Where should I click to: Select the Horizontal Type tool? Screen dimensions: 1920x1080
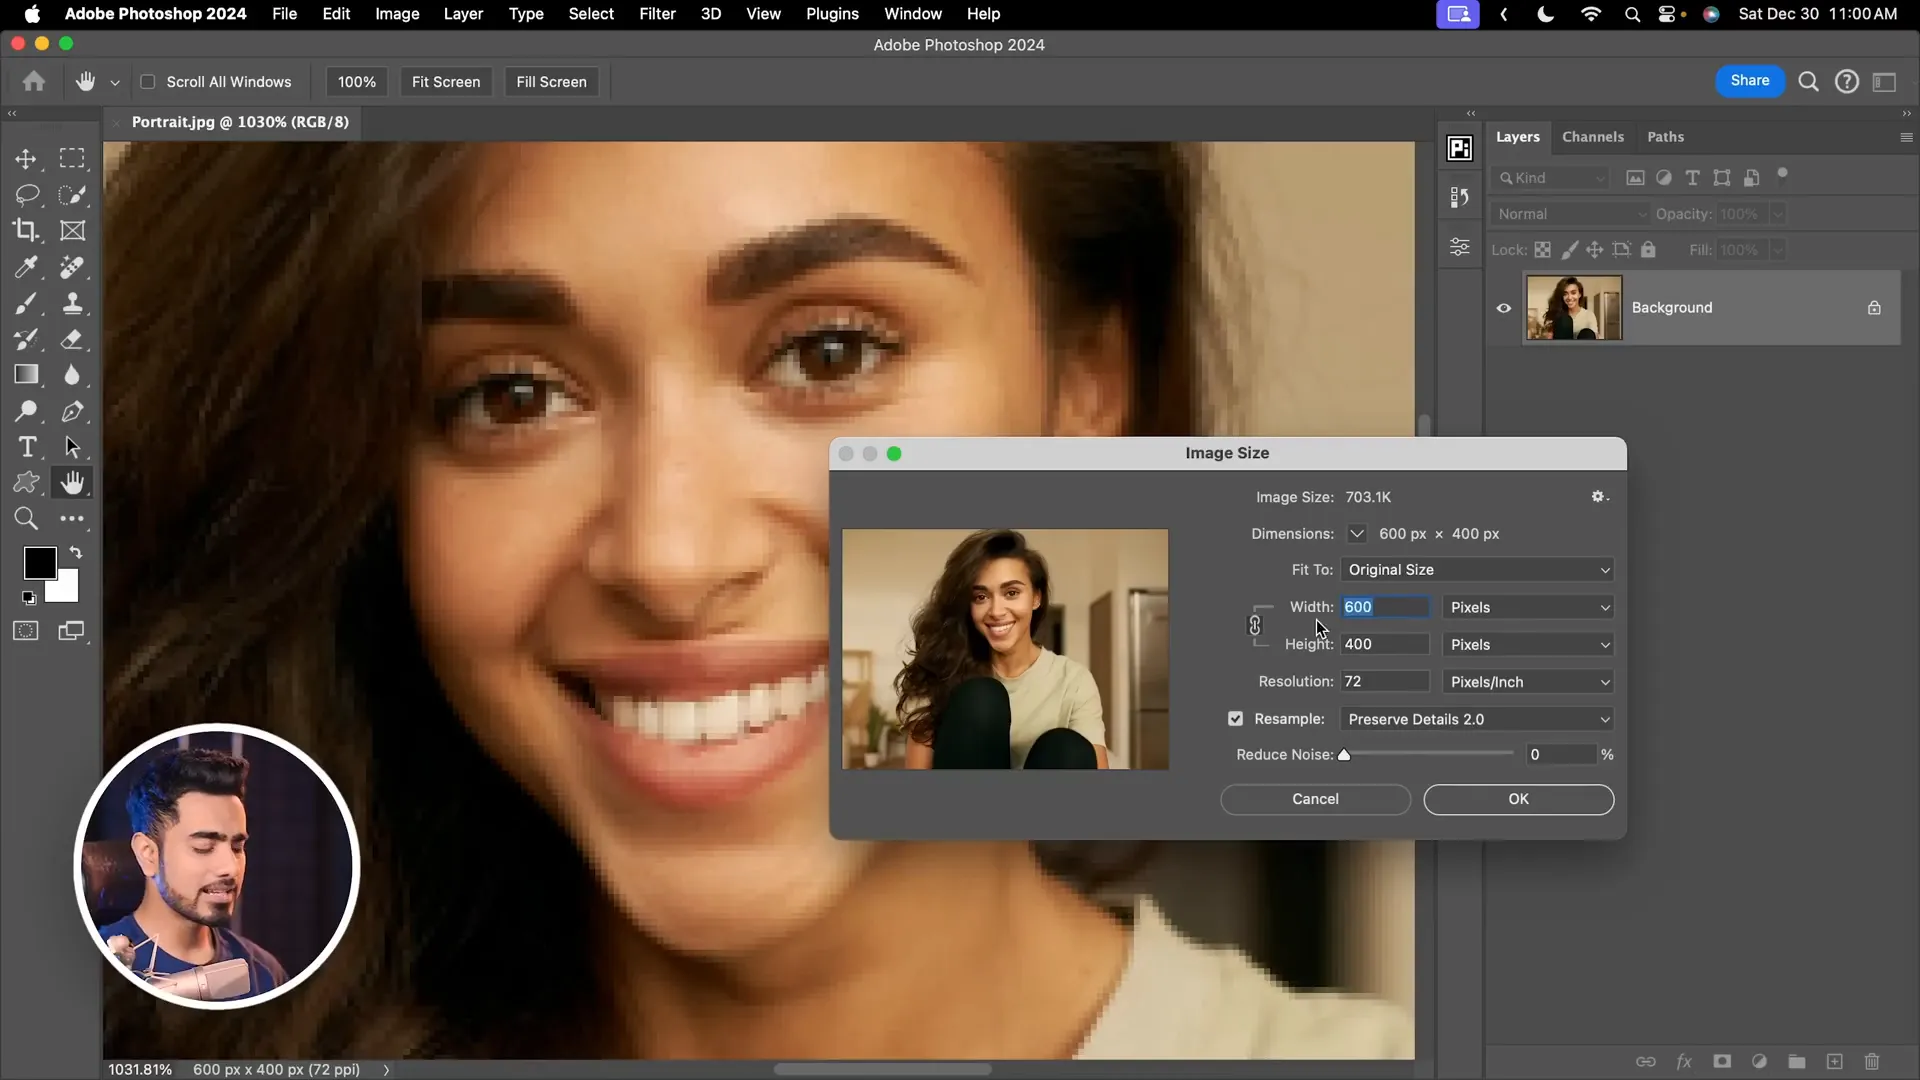click(x=27, y=447)
